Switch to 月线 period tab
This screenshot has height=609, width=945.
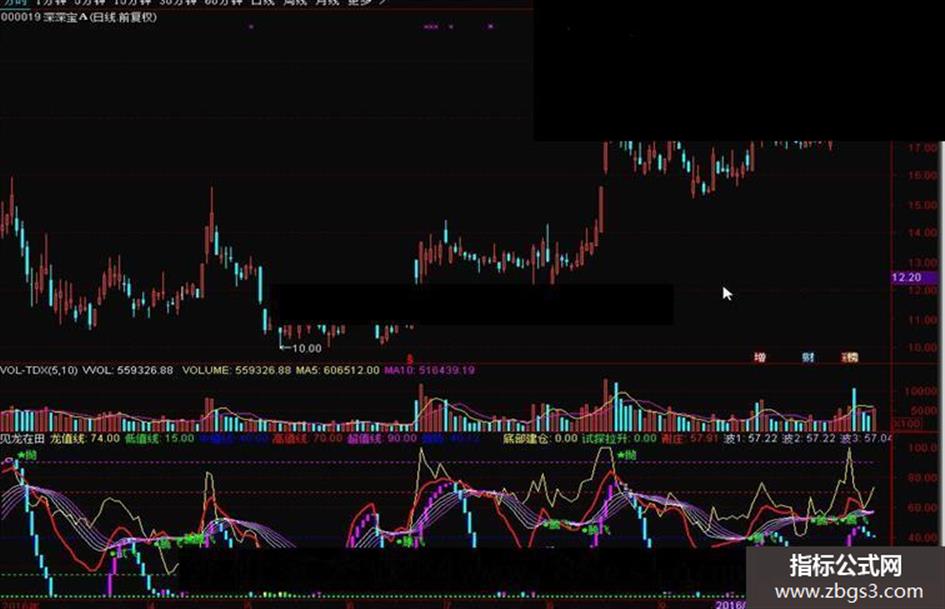click(x=327, y=2)
